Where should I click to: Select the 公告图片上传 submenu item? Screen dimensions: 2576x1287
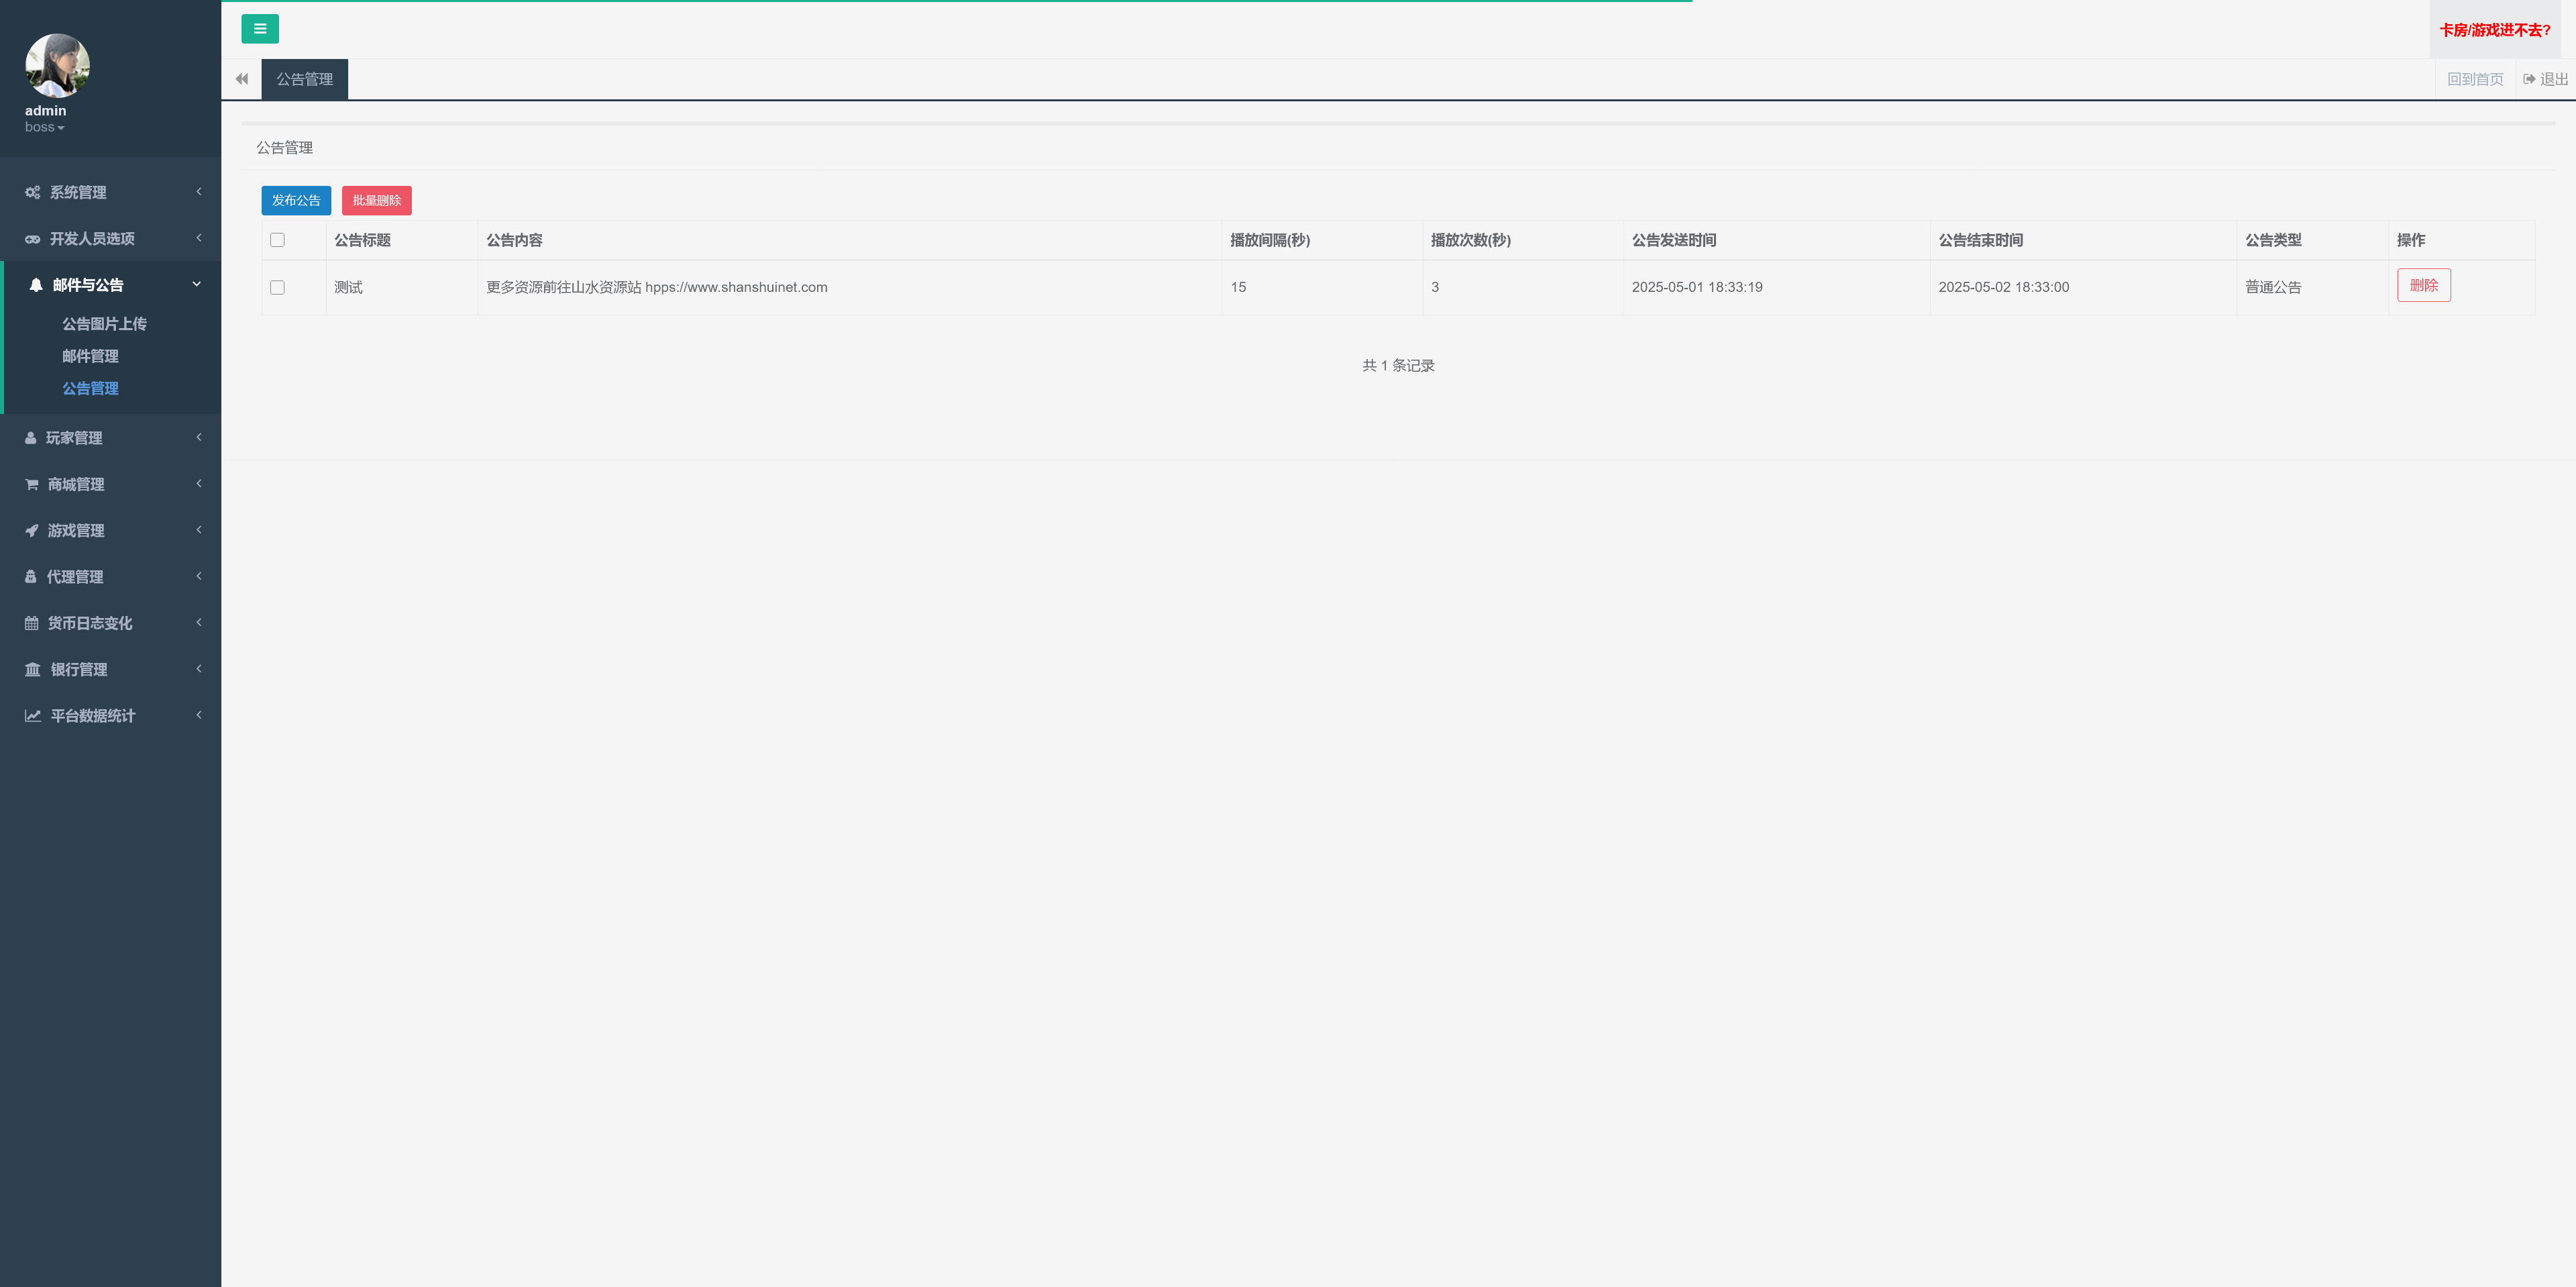click(x=104, y=324)
